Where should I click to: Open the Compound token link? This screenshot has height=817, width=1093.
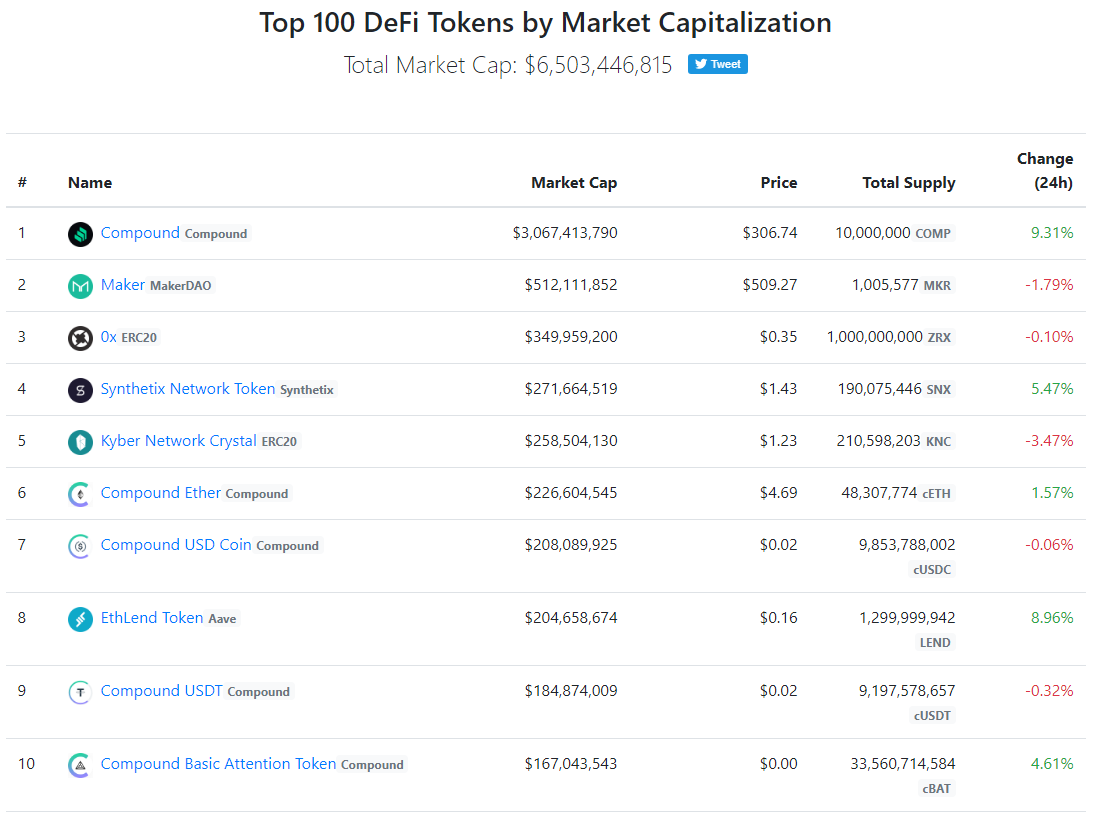pyautogui.click(x=140, y=233)
